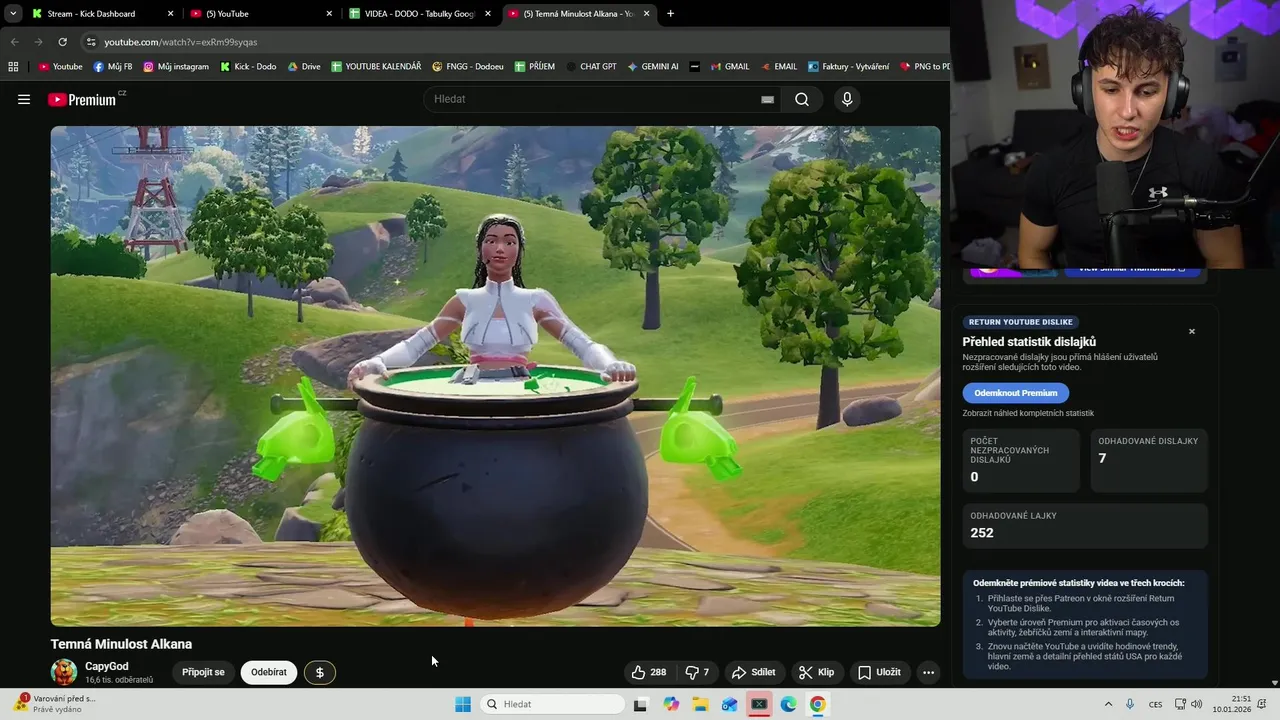Start voice search with the microphone icon

pos(847,99)
